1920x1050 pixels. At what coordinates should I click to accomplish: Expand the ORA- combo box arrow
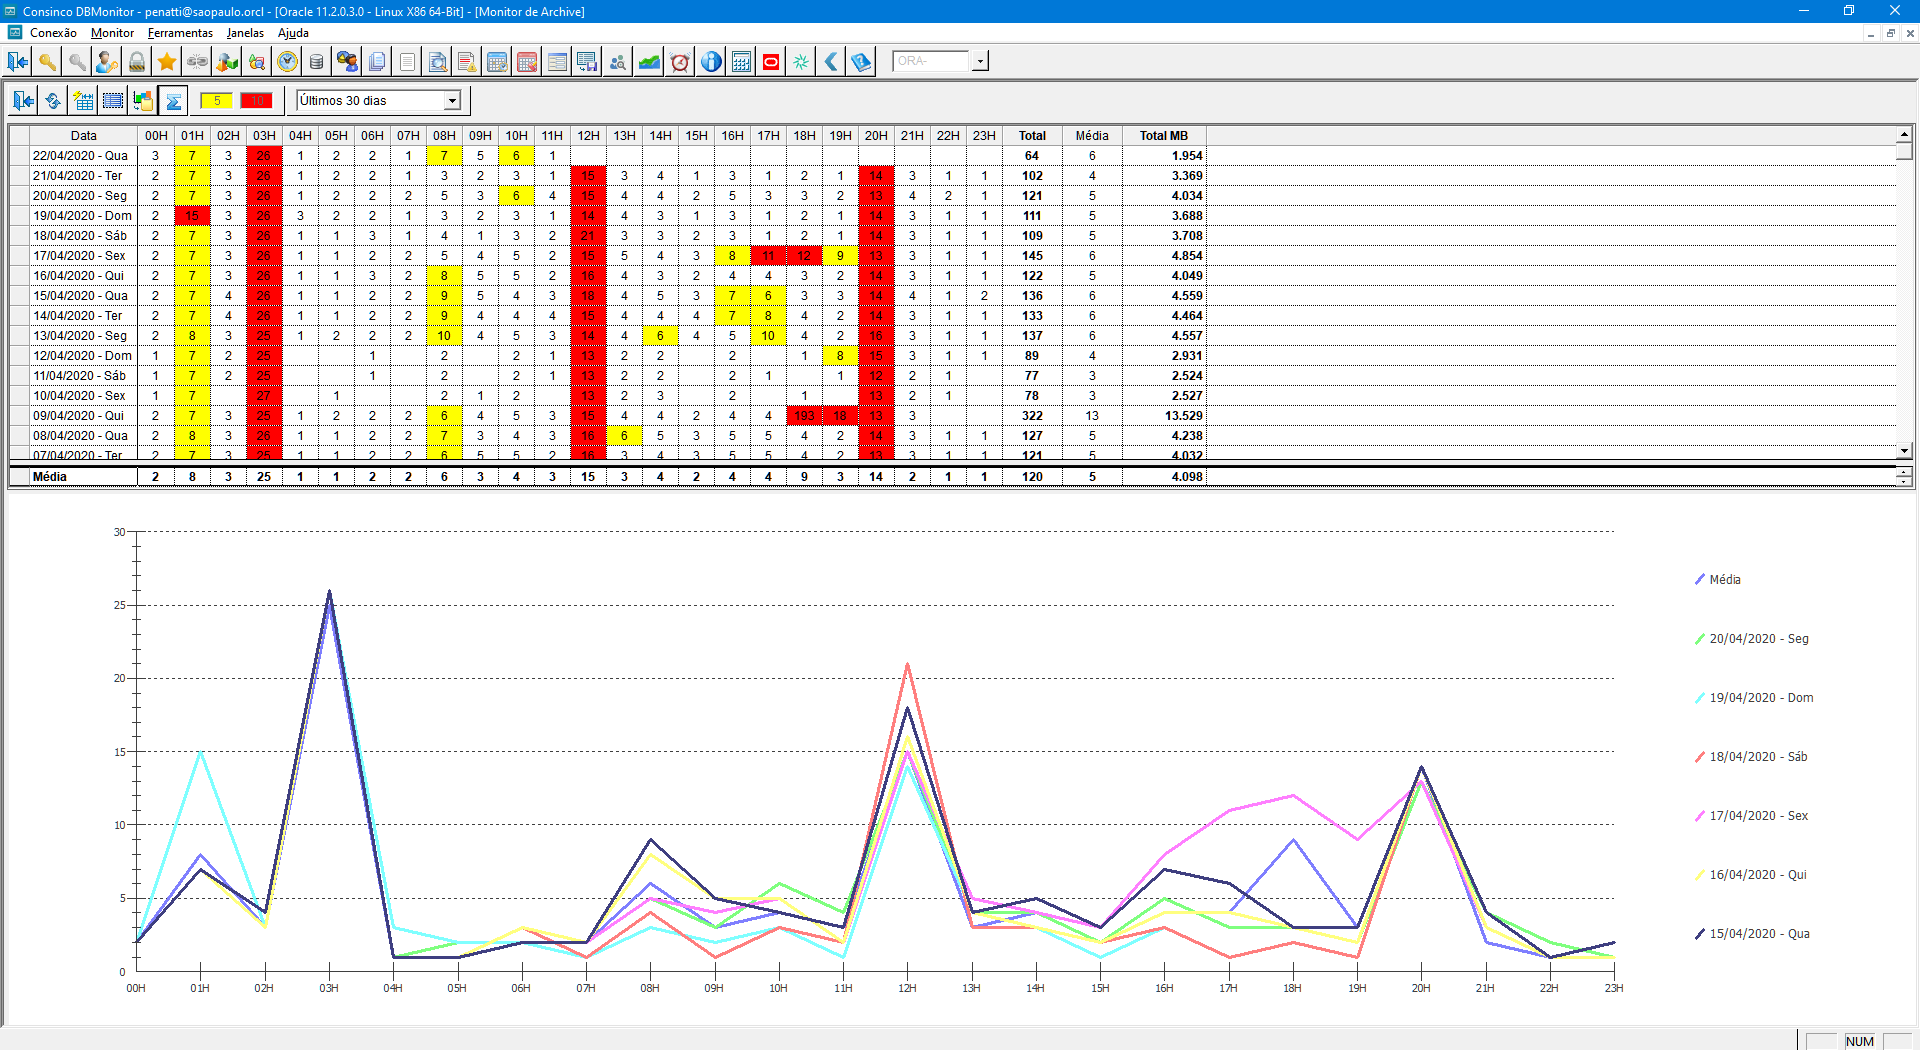click(980, 62)
